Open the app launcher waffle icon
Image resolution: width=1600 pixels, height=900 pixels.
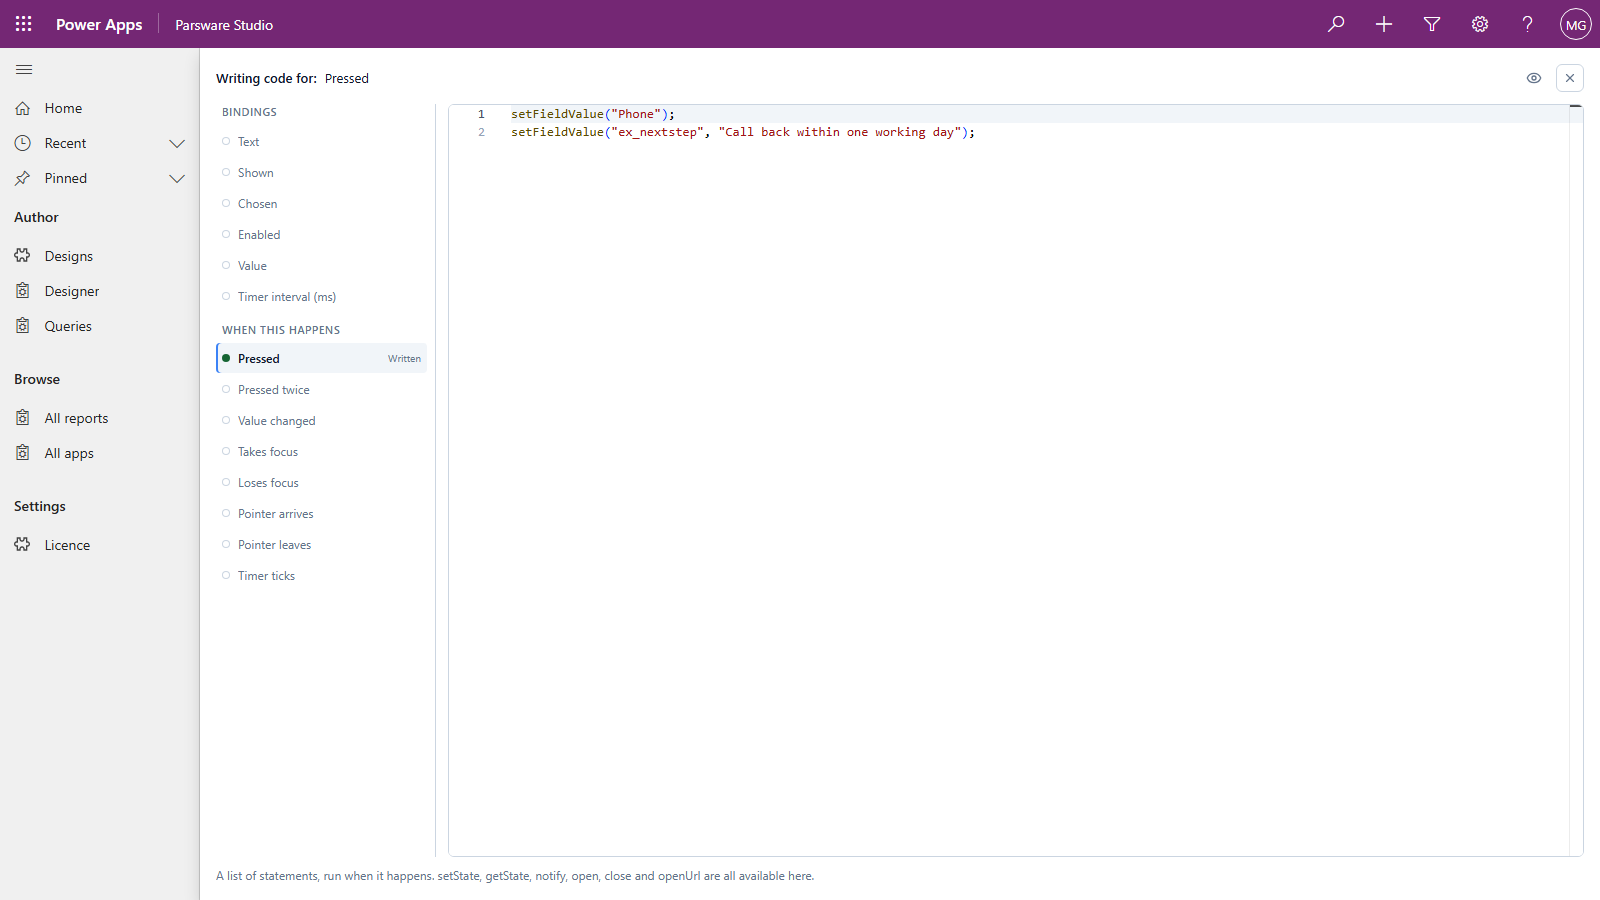[x=24, y=24]
